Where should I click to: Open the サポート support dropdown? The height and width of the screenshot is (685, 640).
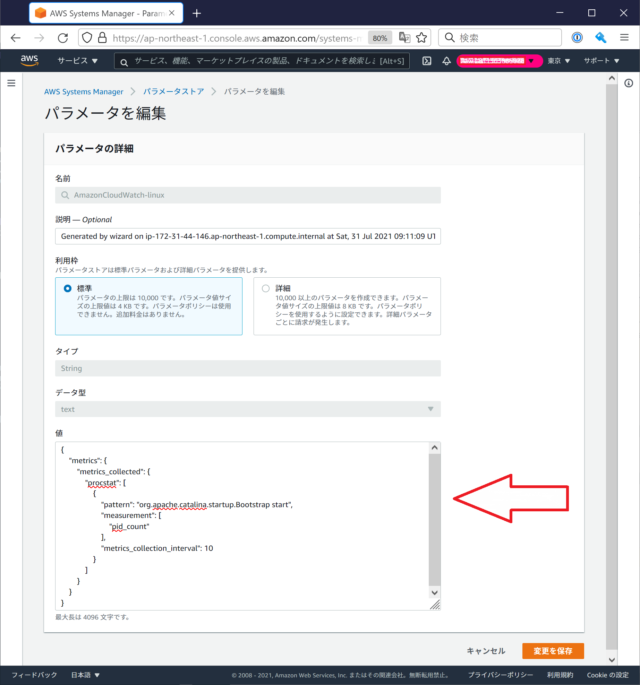[x=601, y=61]
